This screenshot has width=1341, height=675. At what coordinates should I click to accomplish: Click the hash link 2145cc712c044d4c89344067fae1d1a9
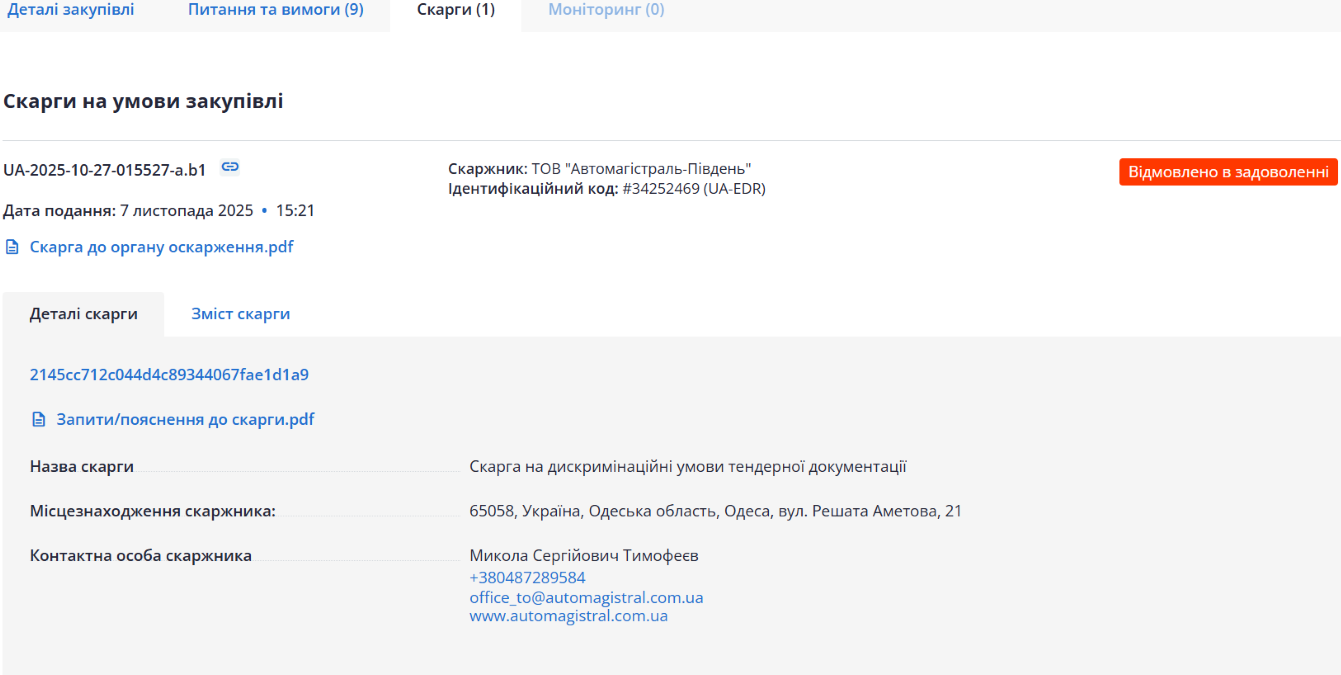169,375
